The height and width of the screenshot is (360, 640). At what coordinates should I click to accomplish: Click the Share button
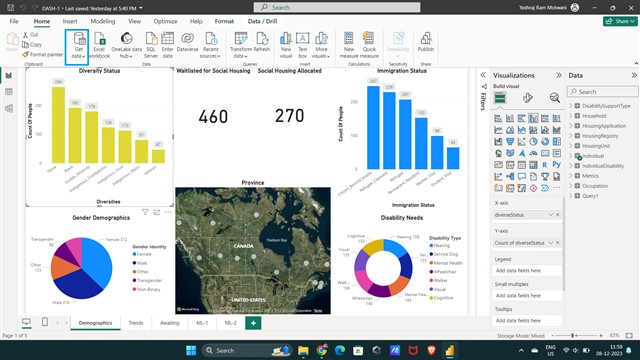tap(620, 21)
